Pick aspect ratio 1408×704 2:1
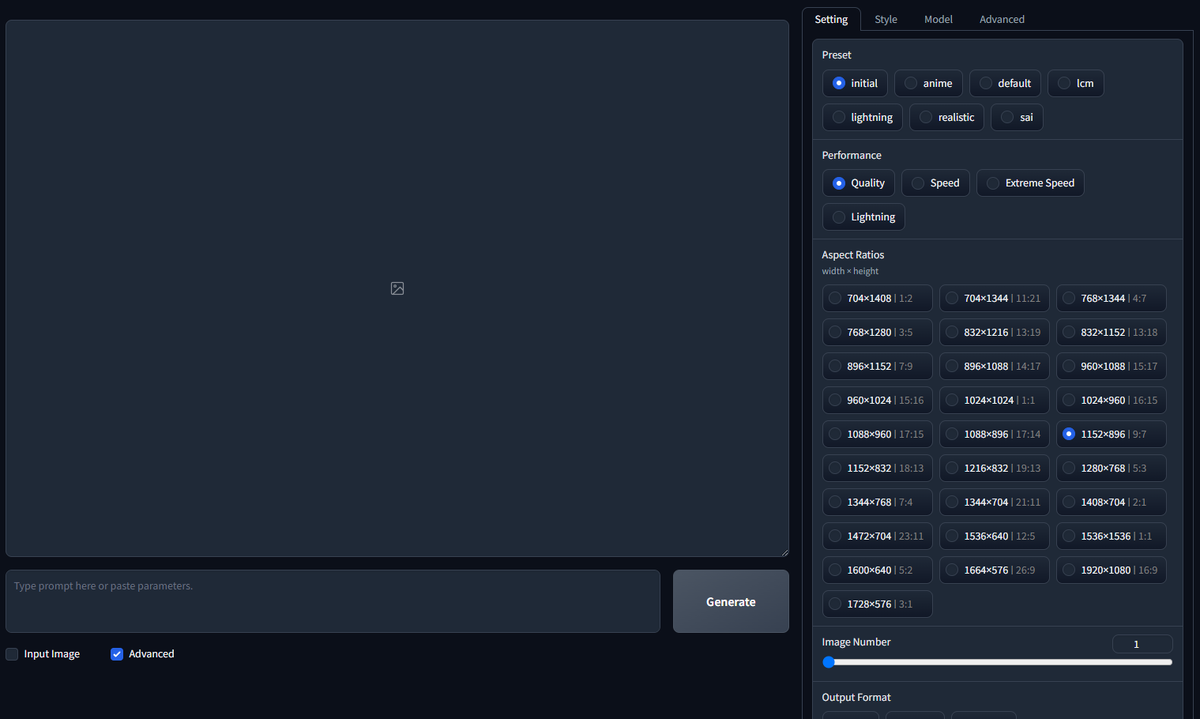Screen dimensions: 1200x719 (1111, 502)
